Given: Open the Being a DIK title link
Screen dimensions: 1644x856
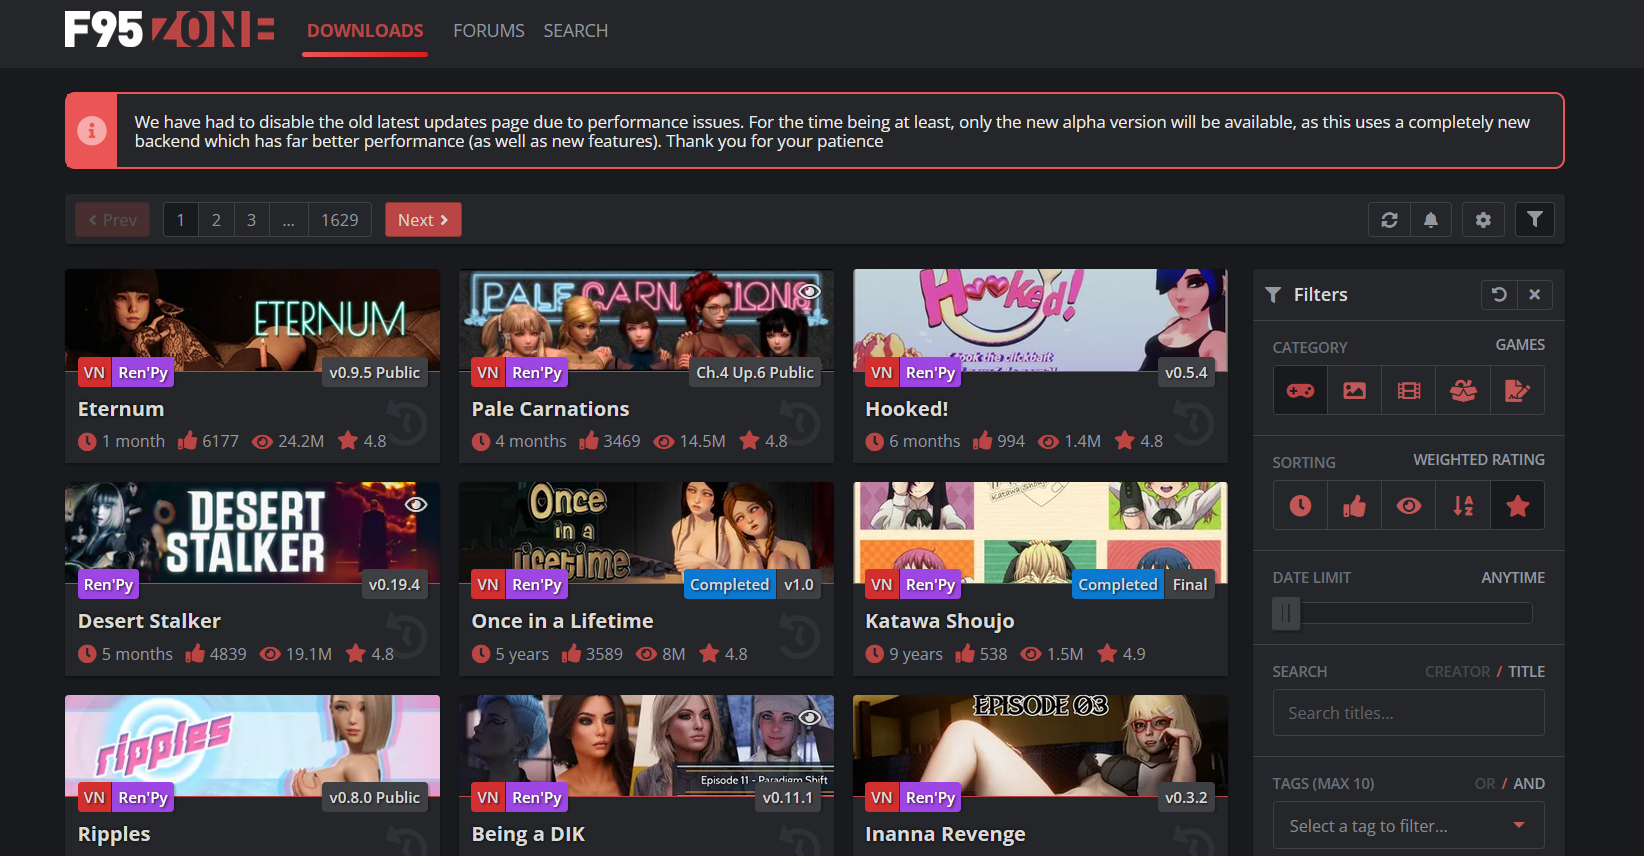Looking at the screenshot, I should click(528, 834).
